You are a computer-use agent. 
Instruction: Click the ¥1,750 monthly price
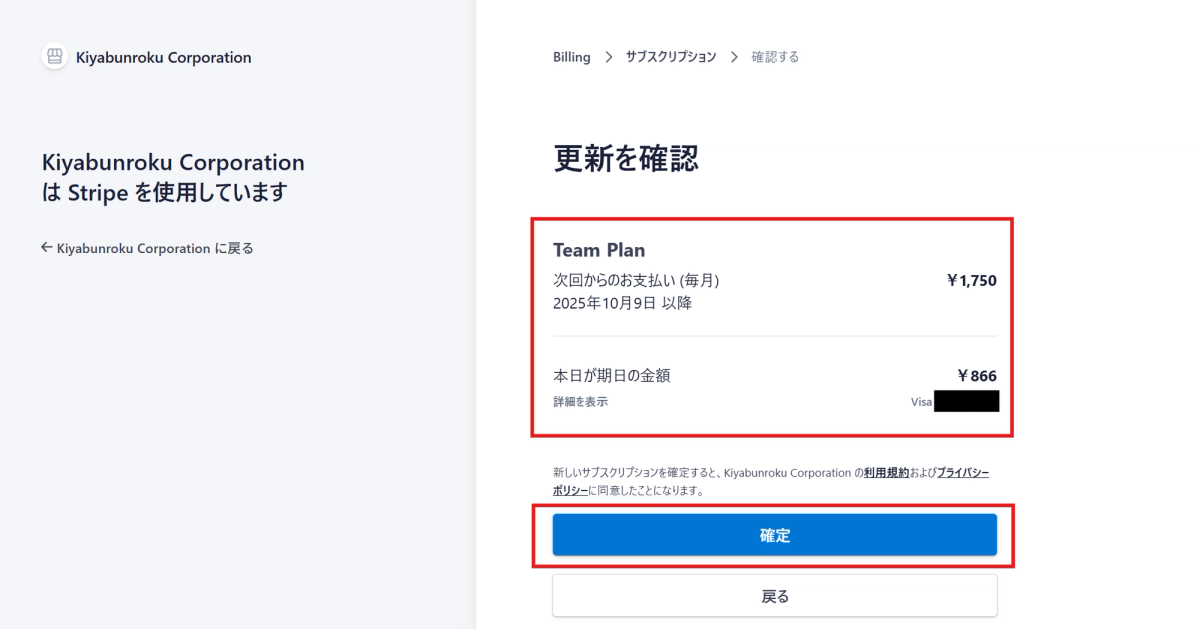pyautogui.click(x=971, y=280)
